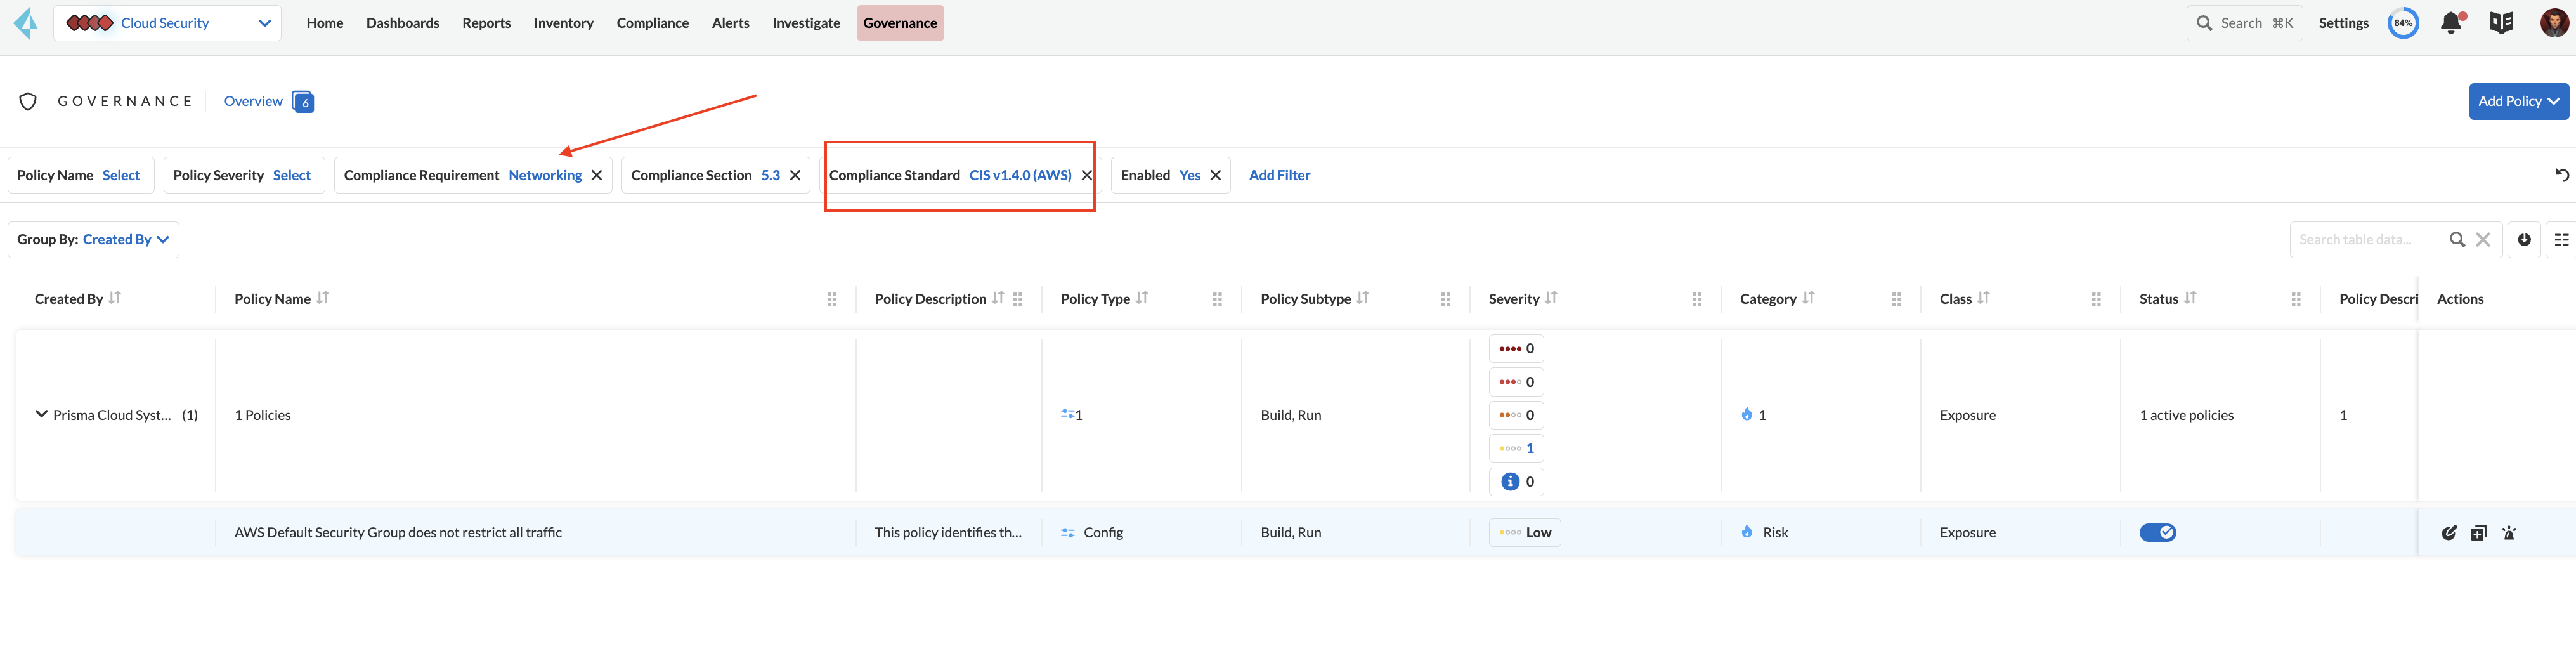
Task: Remove the Compliance Standard filter
Action: coord(1086,175)
